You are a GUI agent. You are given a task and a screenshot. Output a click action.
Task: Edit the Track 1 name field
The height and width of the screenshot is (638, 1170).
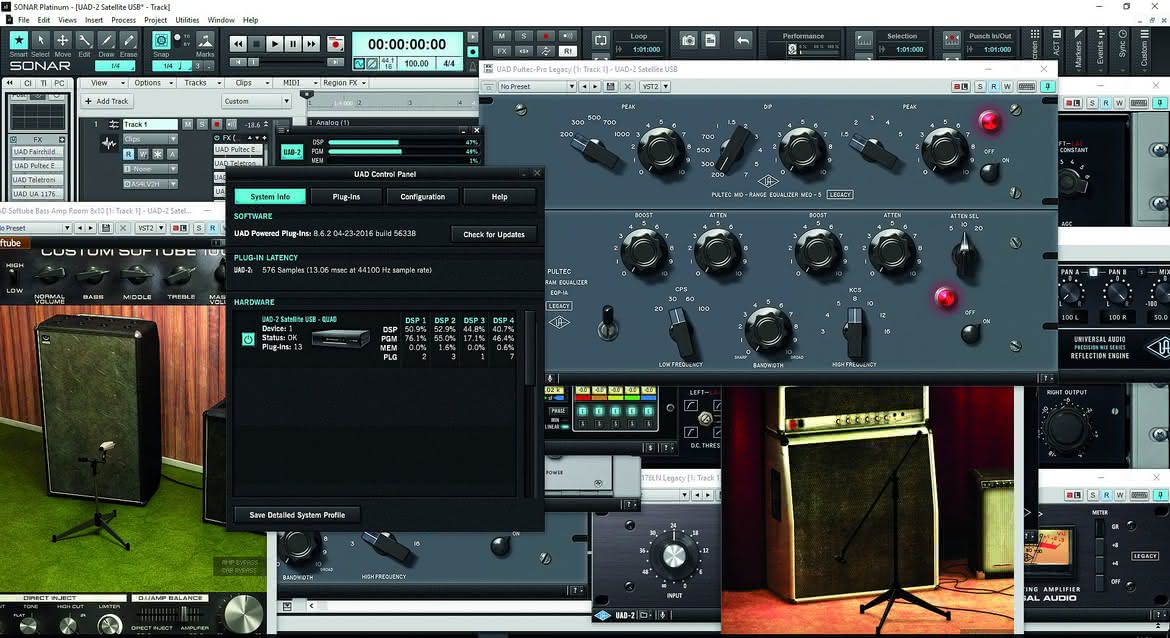point(150,125)
